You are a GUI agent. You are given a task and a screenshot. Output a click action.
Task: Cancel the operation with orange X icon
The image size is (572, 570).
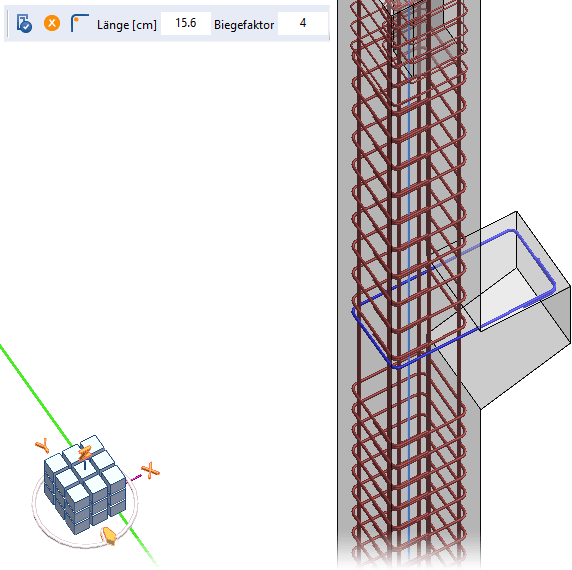tap(52, 23)
